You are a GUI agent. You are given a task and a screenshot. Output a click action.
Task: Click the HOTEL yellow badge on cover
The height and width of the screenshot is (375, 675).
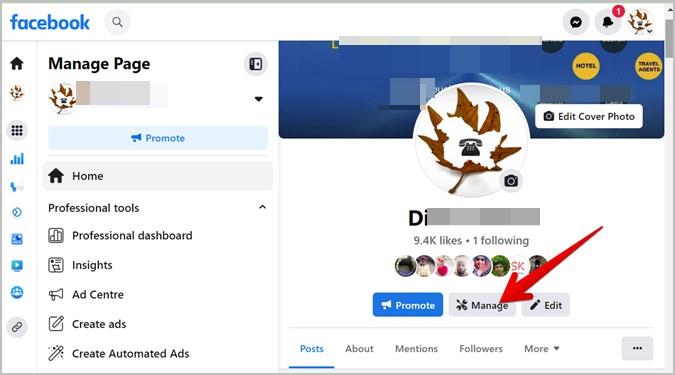586,66
